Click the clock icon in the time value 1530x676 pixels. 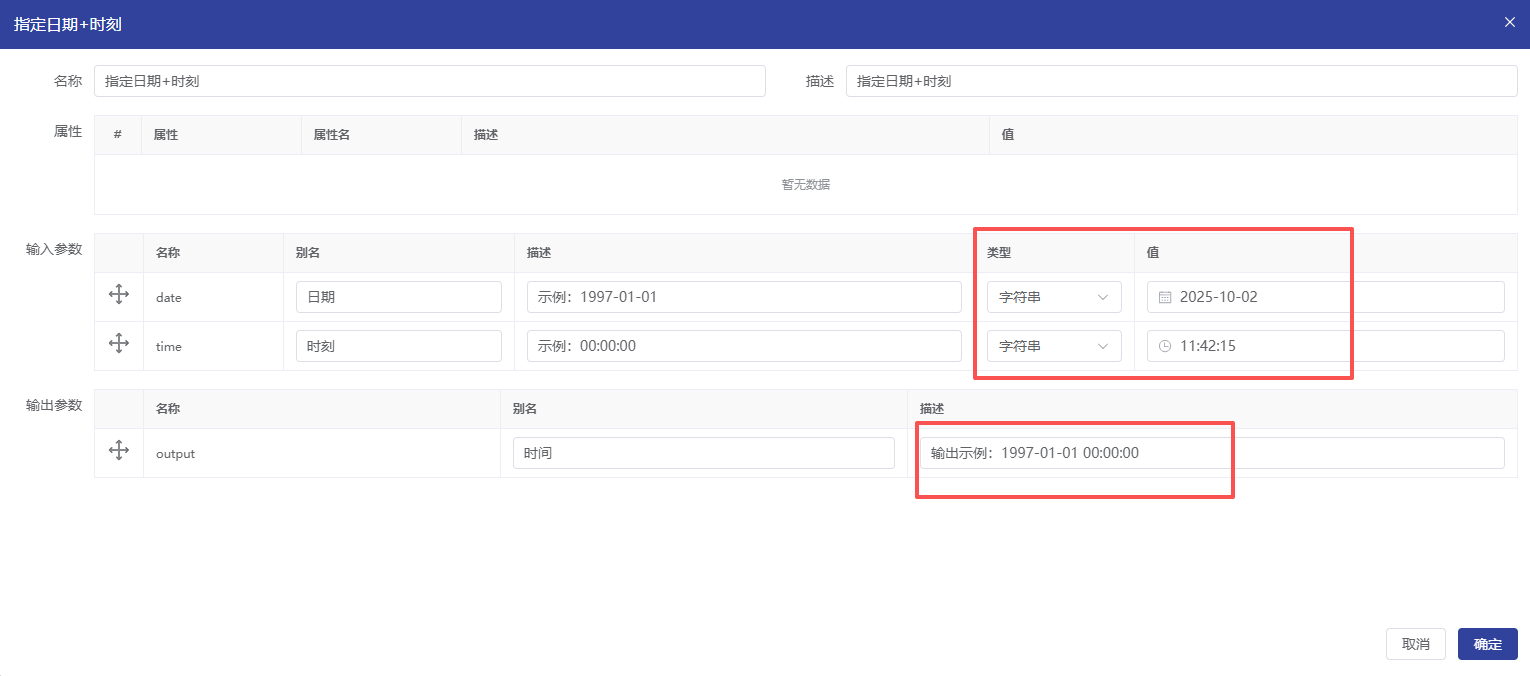point(1164,346)
